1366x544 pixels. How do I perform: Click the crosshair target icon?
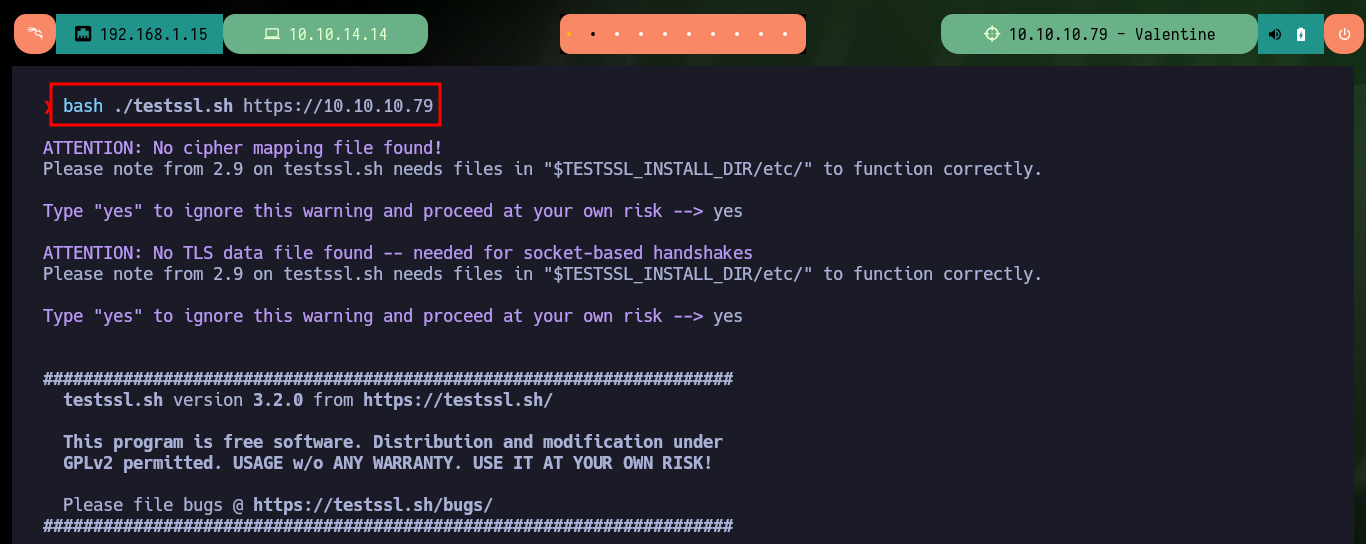tap(992, 34)
